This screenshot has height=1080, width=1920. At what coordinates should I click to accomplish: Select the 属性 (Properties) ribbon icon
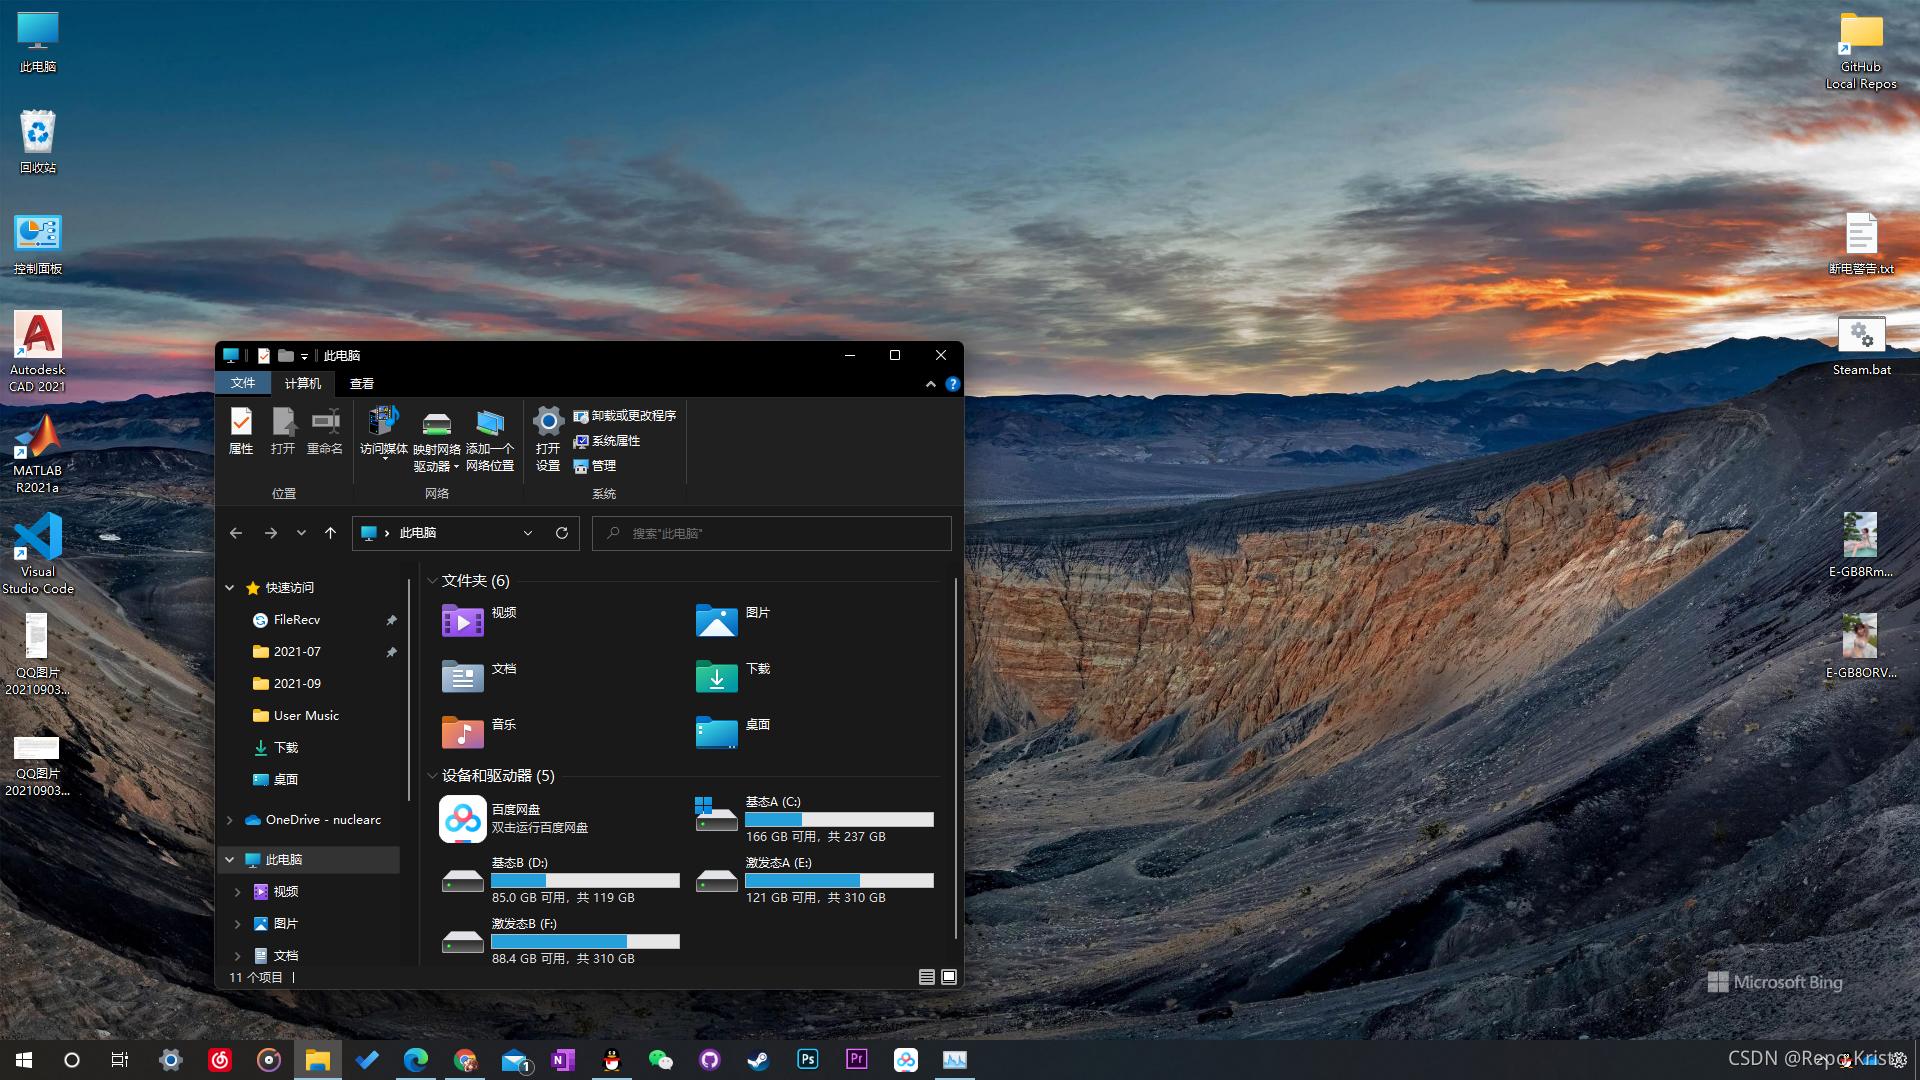240,431
